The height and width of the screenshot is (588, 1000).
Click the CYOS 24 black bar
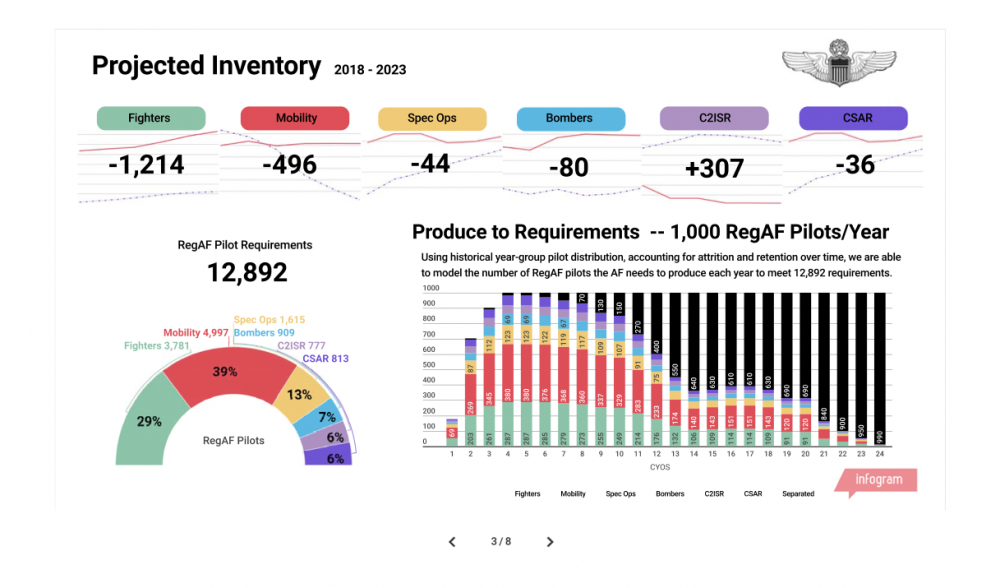click(x=879, y=368)
